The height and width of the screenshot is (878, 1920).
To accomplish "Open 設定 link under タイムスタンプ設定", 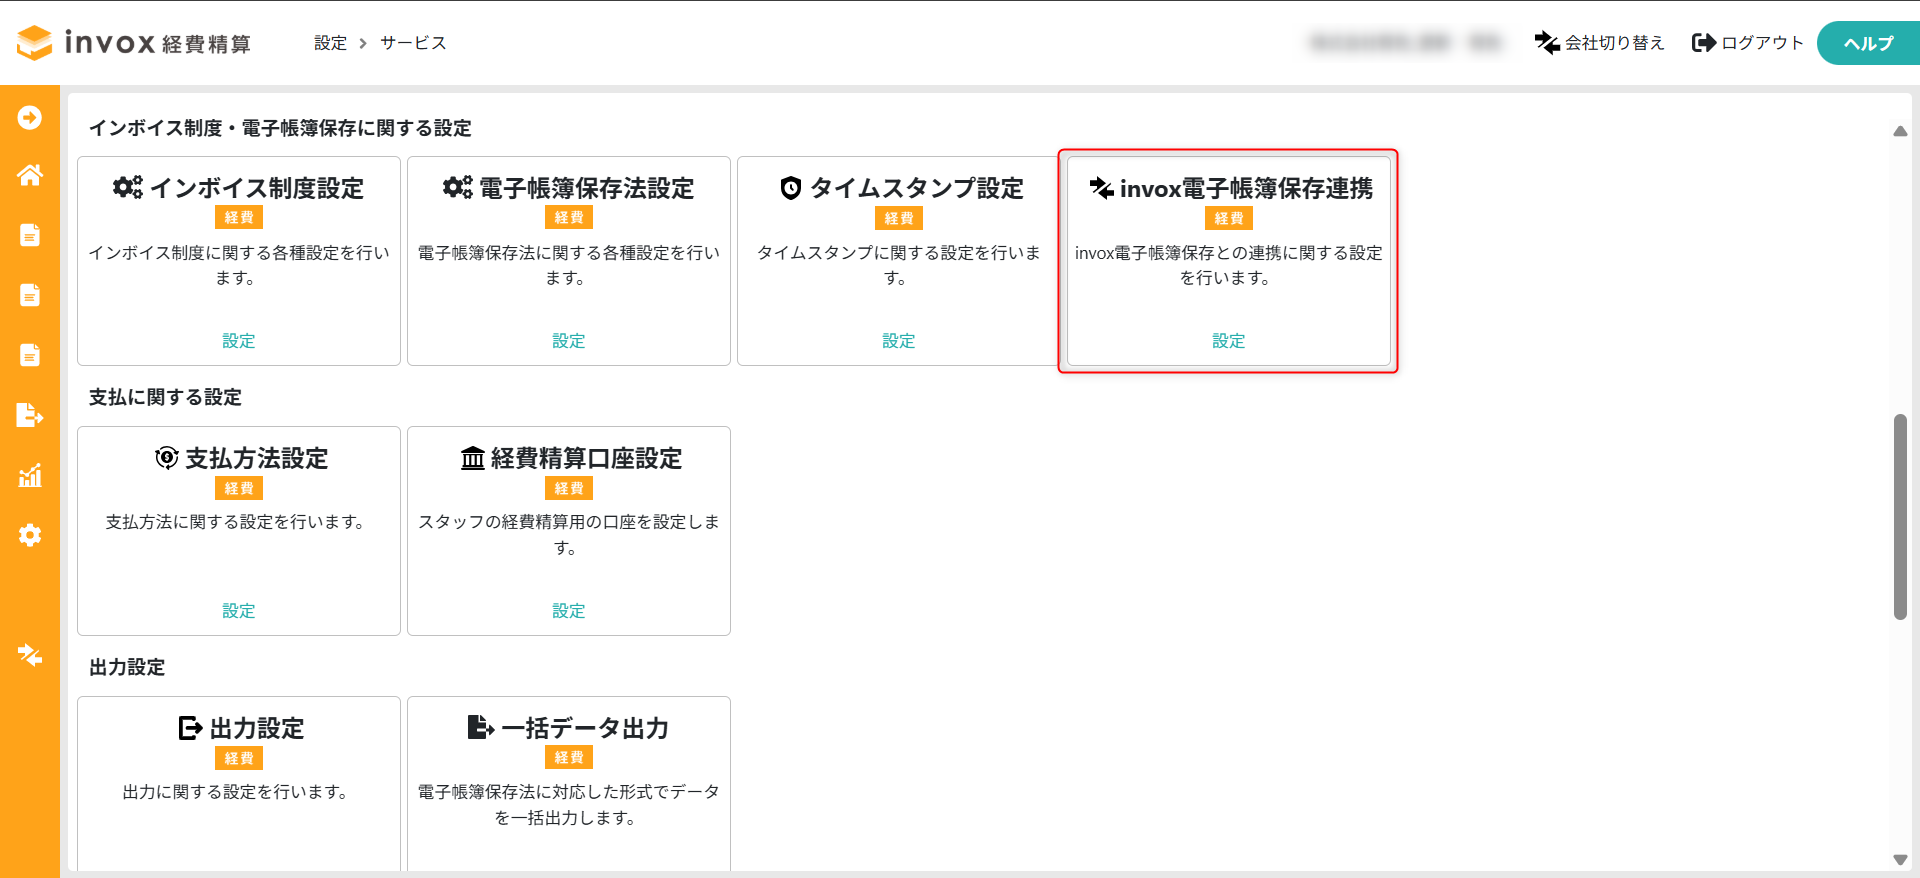I will coord(899,341).
